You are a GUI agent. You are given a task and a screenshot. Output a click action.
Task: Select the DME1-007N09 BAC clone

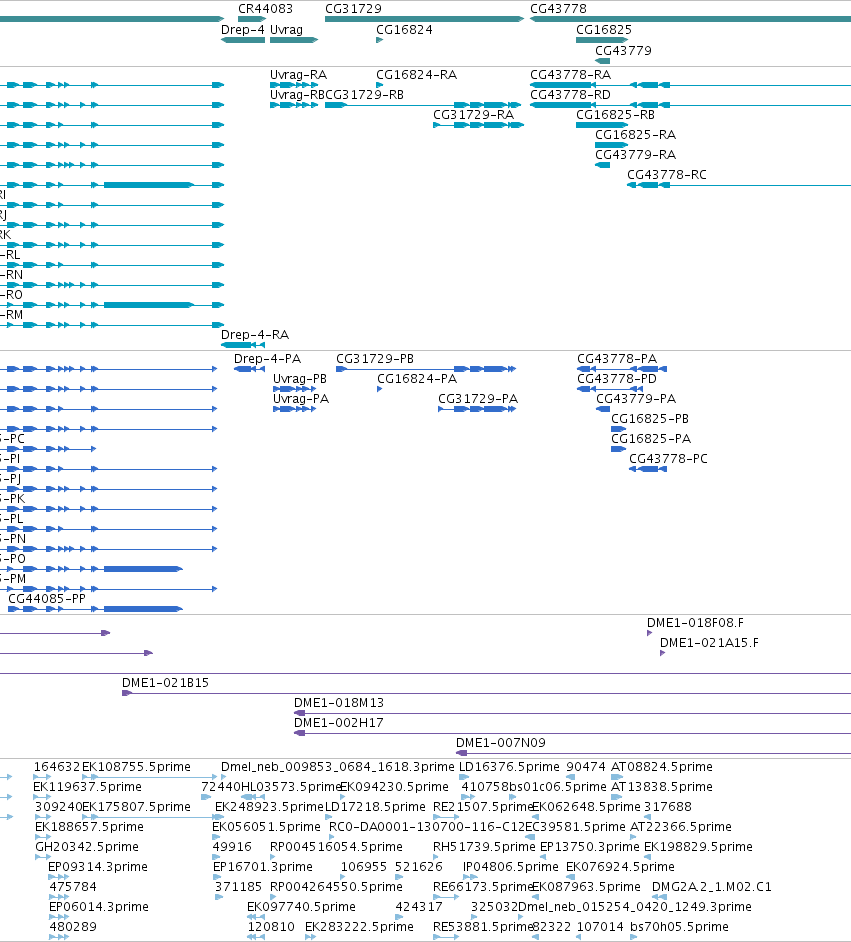coord(653,753)
